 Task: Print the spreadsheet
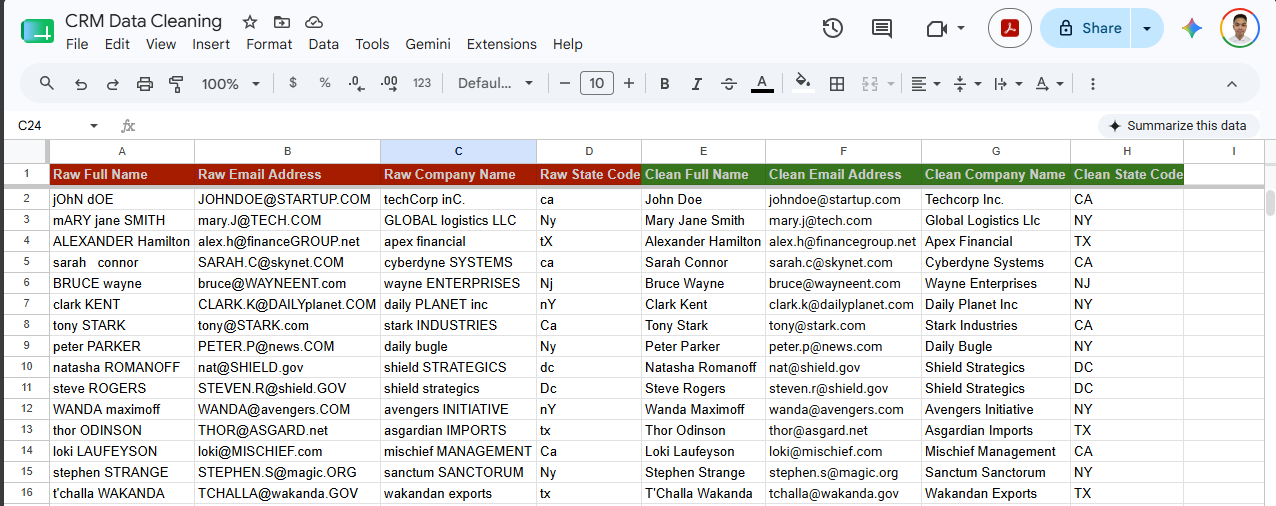[145, 83]
